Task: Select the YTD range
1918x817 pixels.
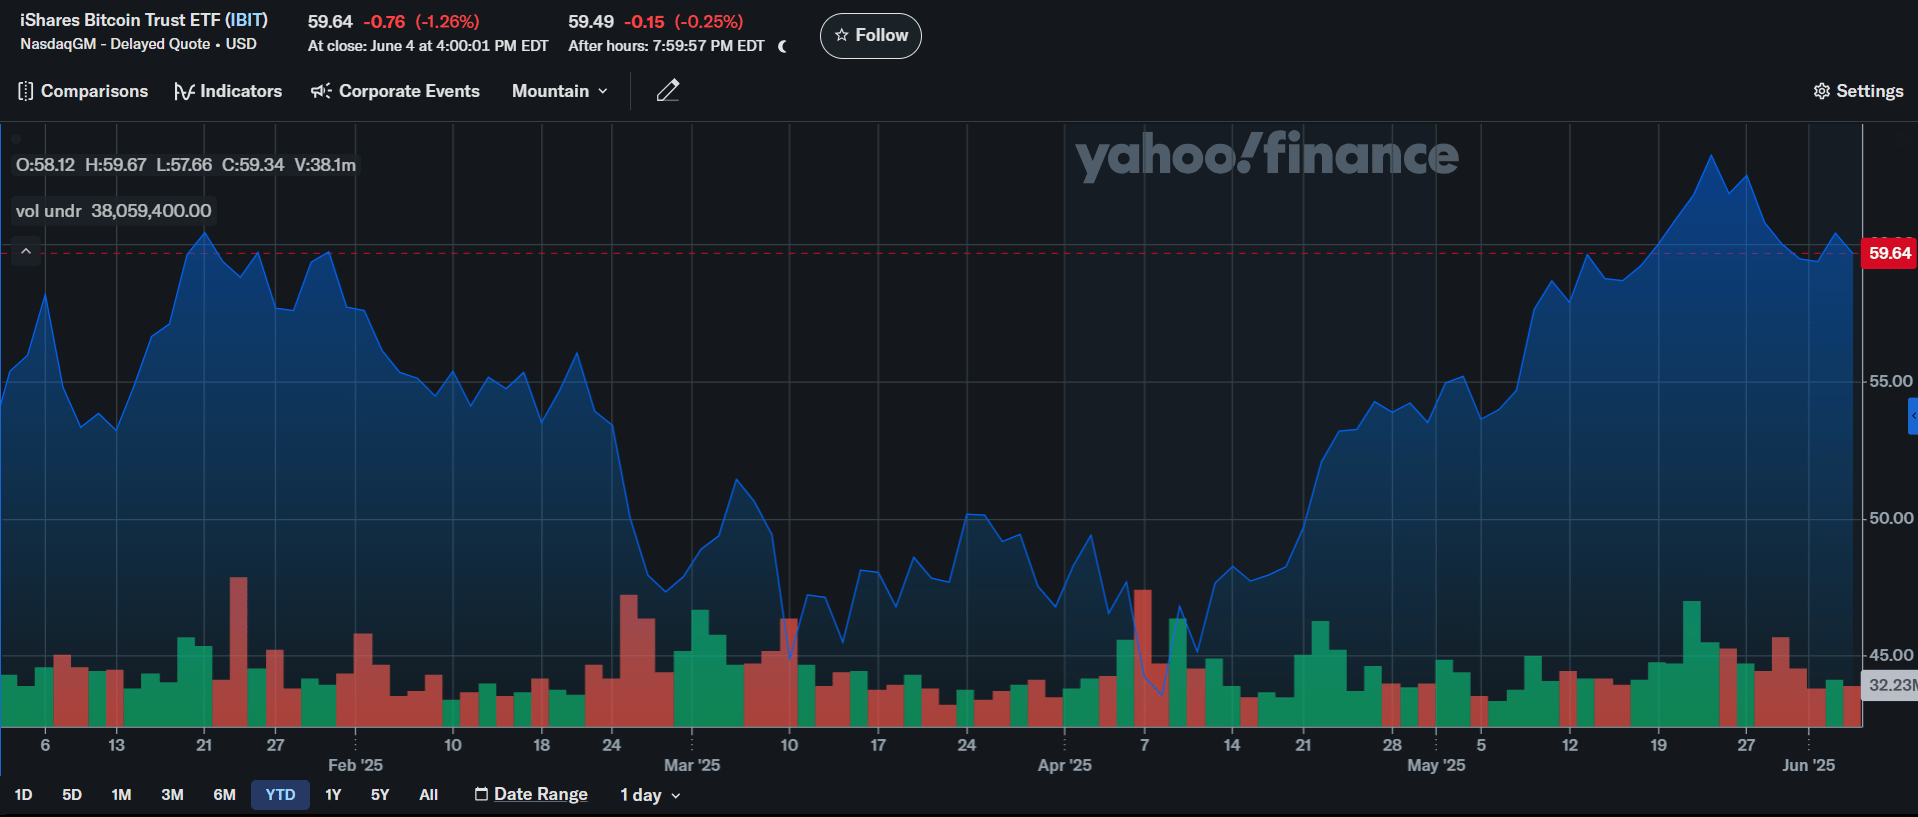Action: click(x=280, y=795)
